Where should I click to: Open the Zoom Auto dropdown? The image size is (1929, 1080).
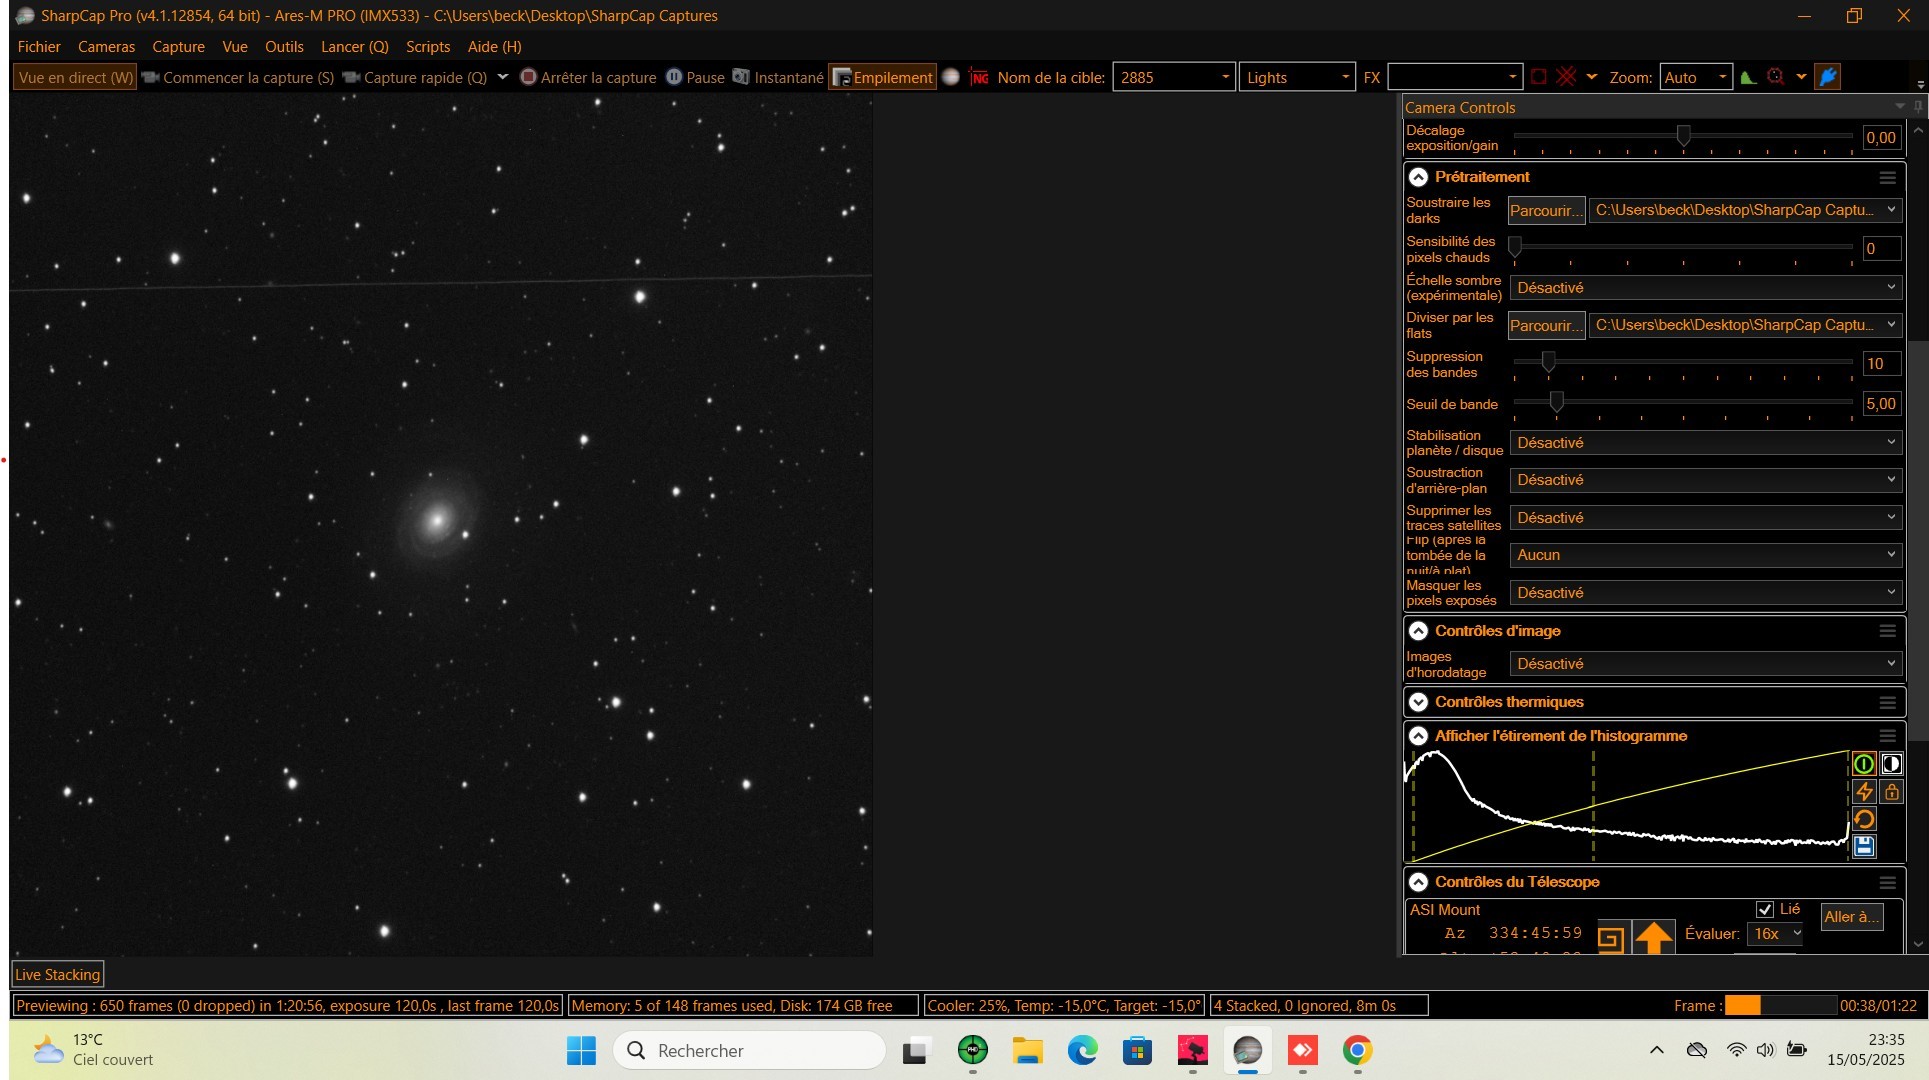pyautogui.click(x=1696, y=77)
